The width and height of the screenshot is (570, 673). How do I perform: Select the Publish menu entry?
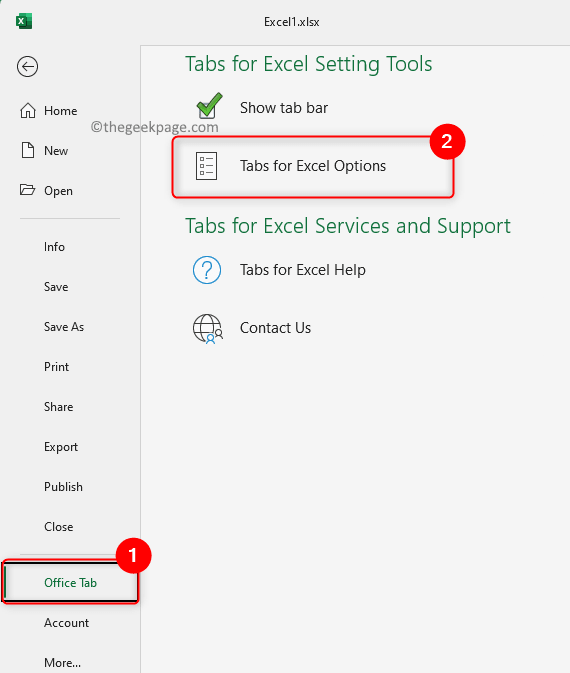point(63,487)
